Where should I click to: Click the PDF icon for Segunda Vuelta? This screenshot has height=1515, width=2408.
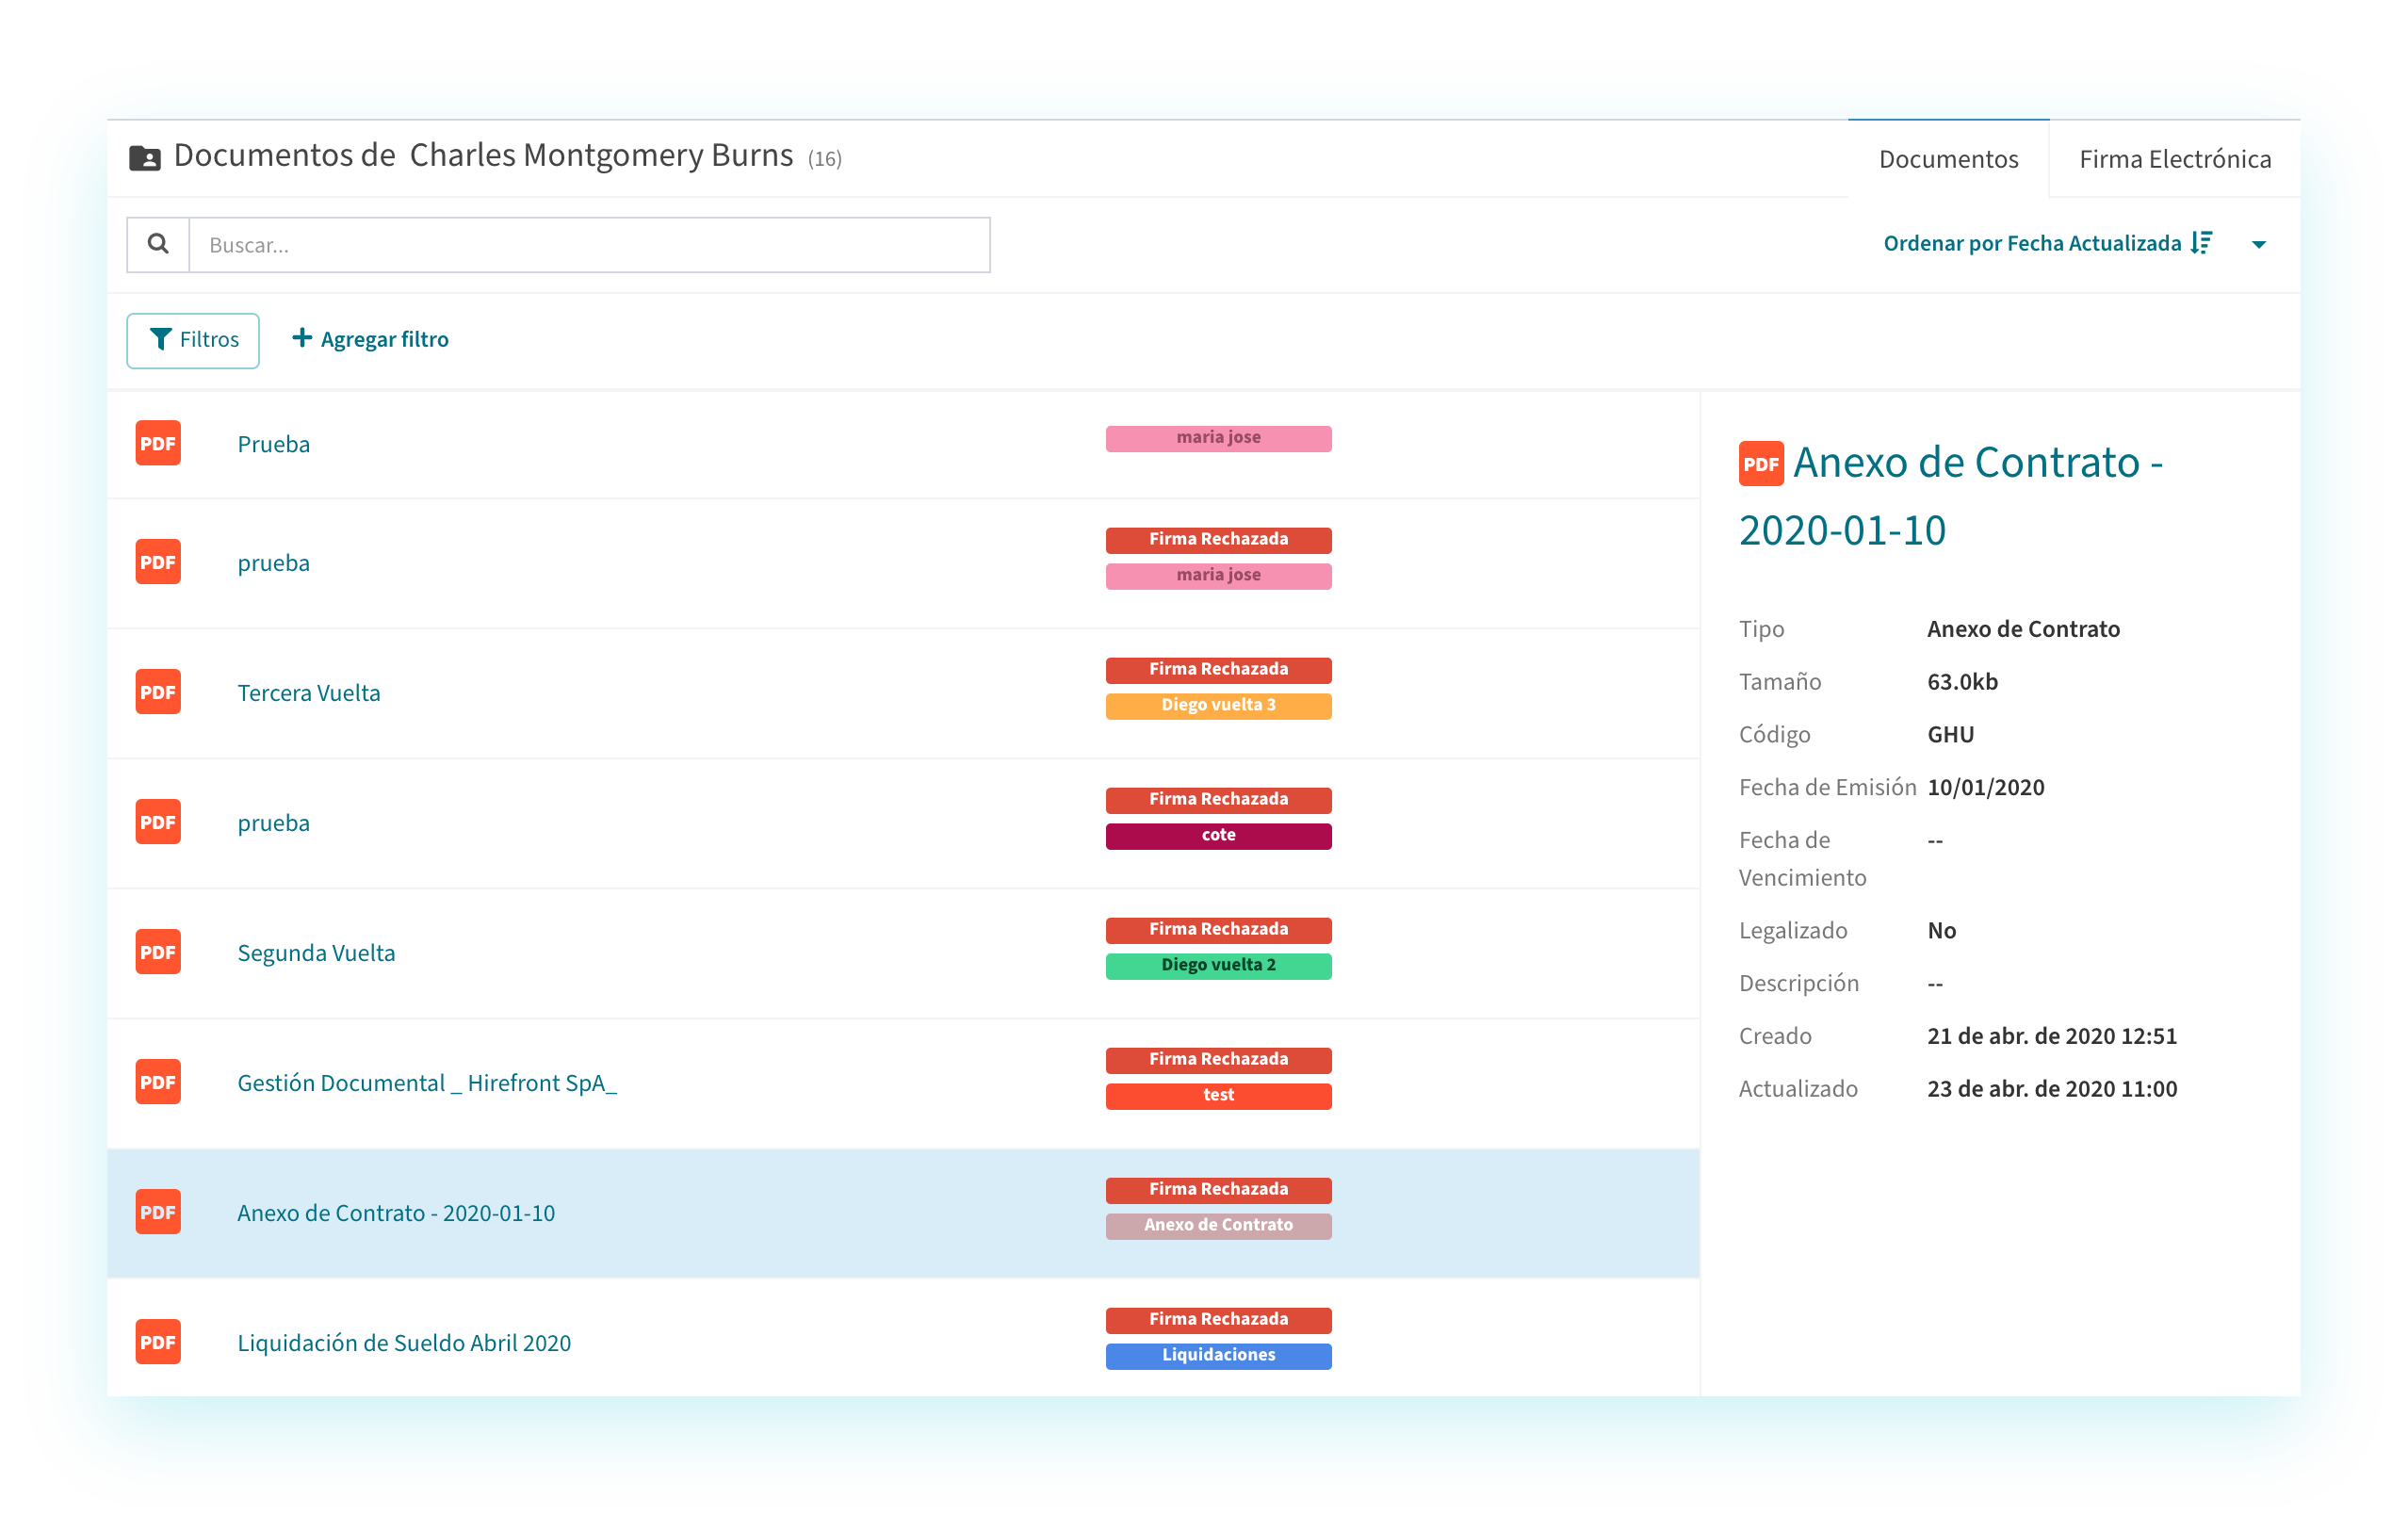(x=157, y=950)
